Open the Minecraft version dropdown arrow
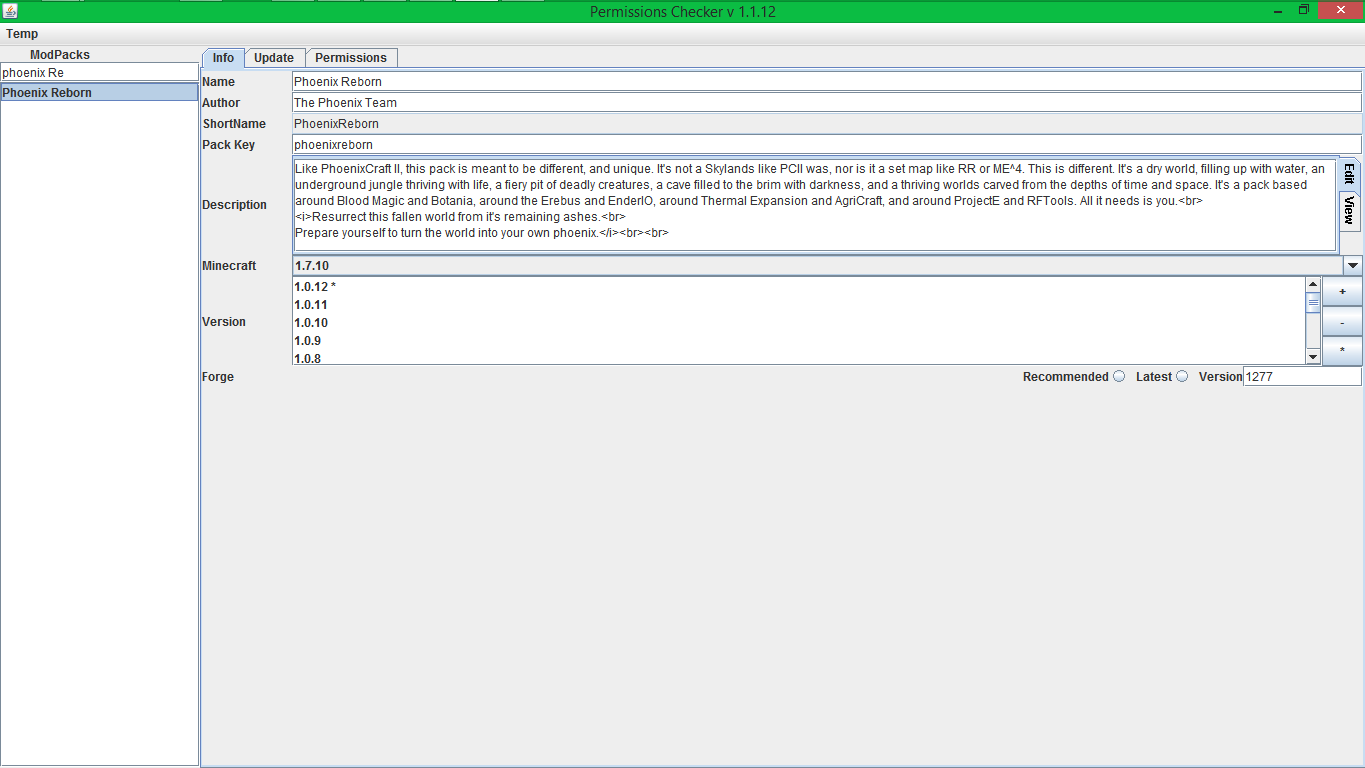 [1353, 265]
